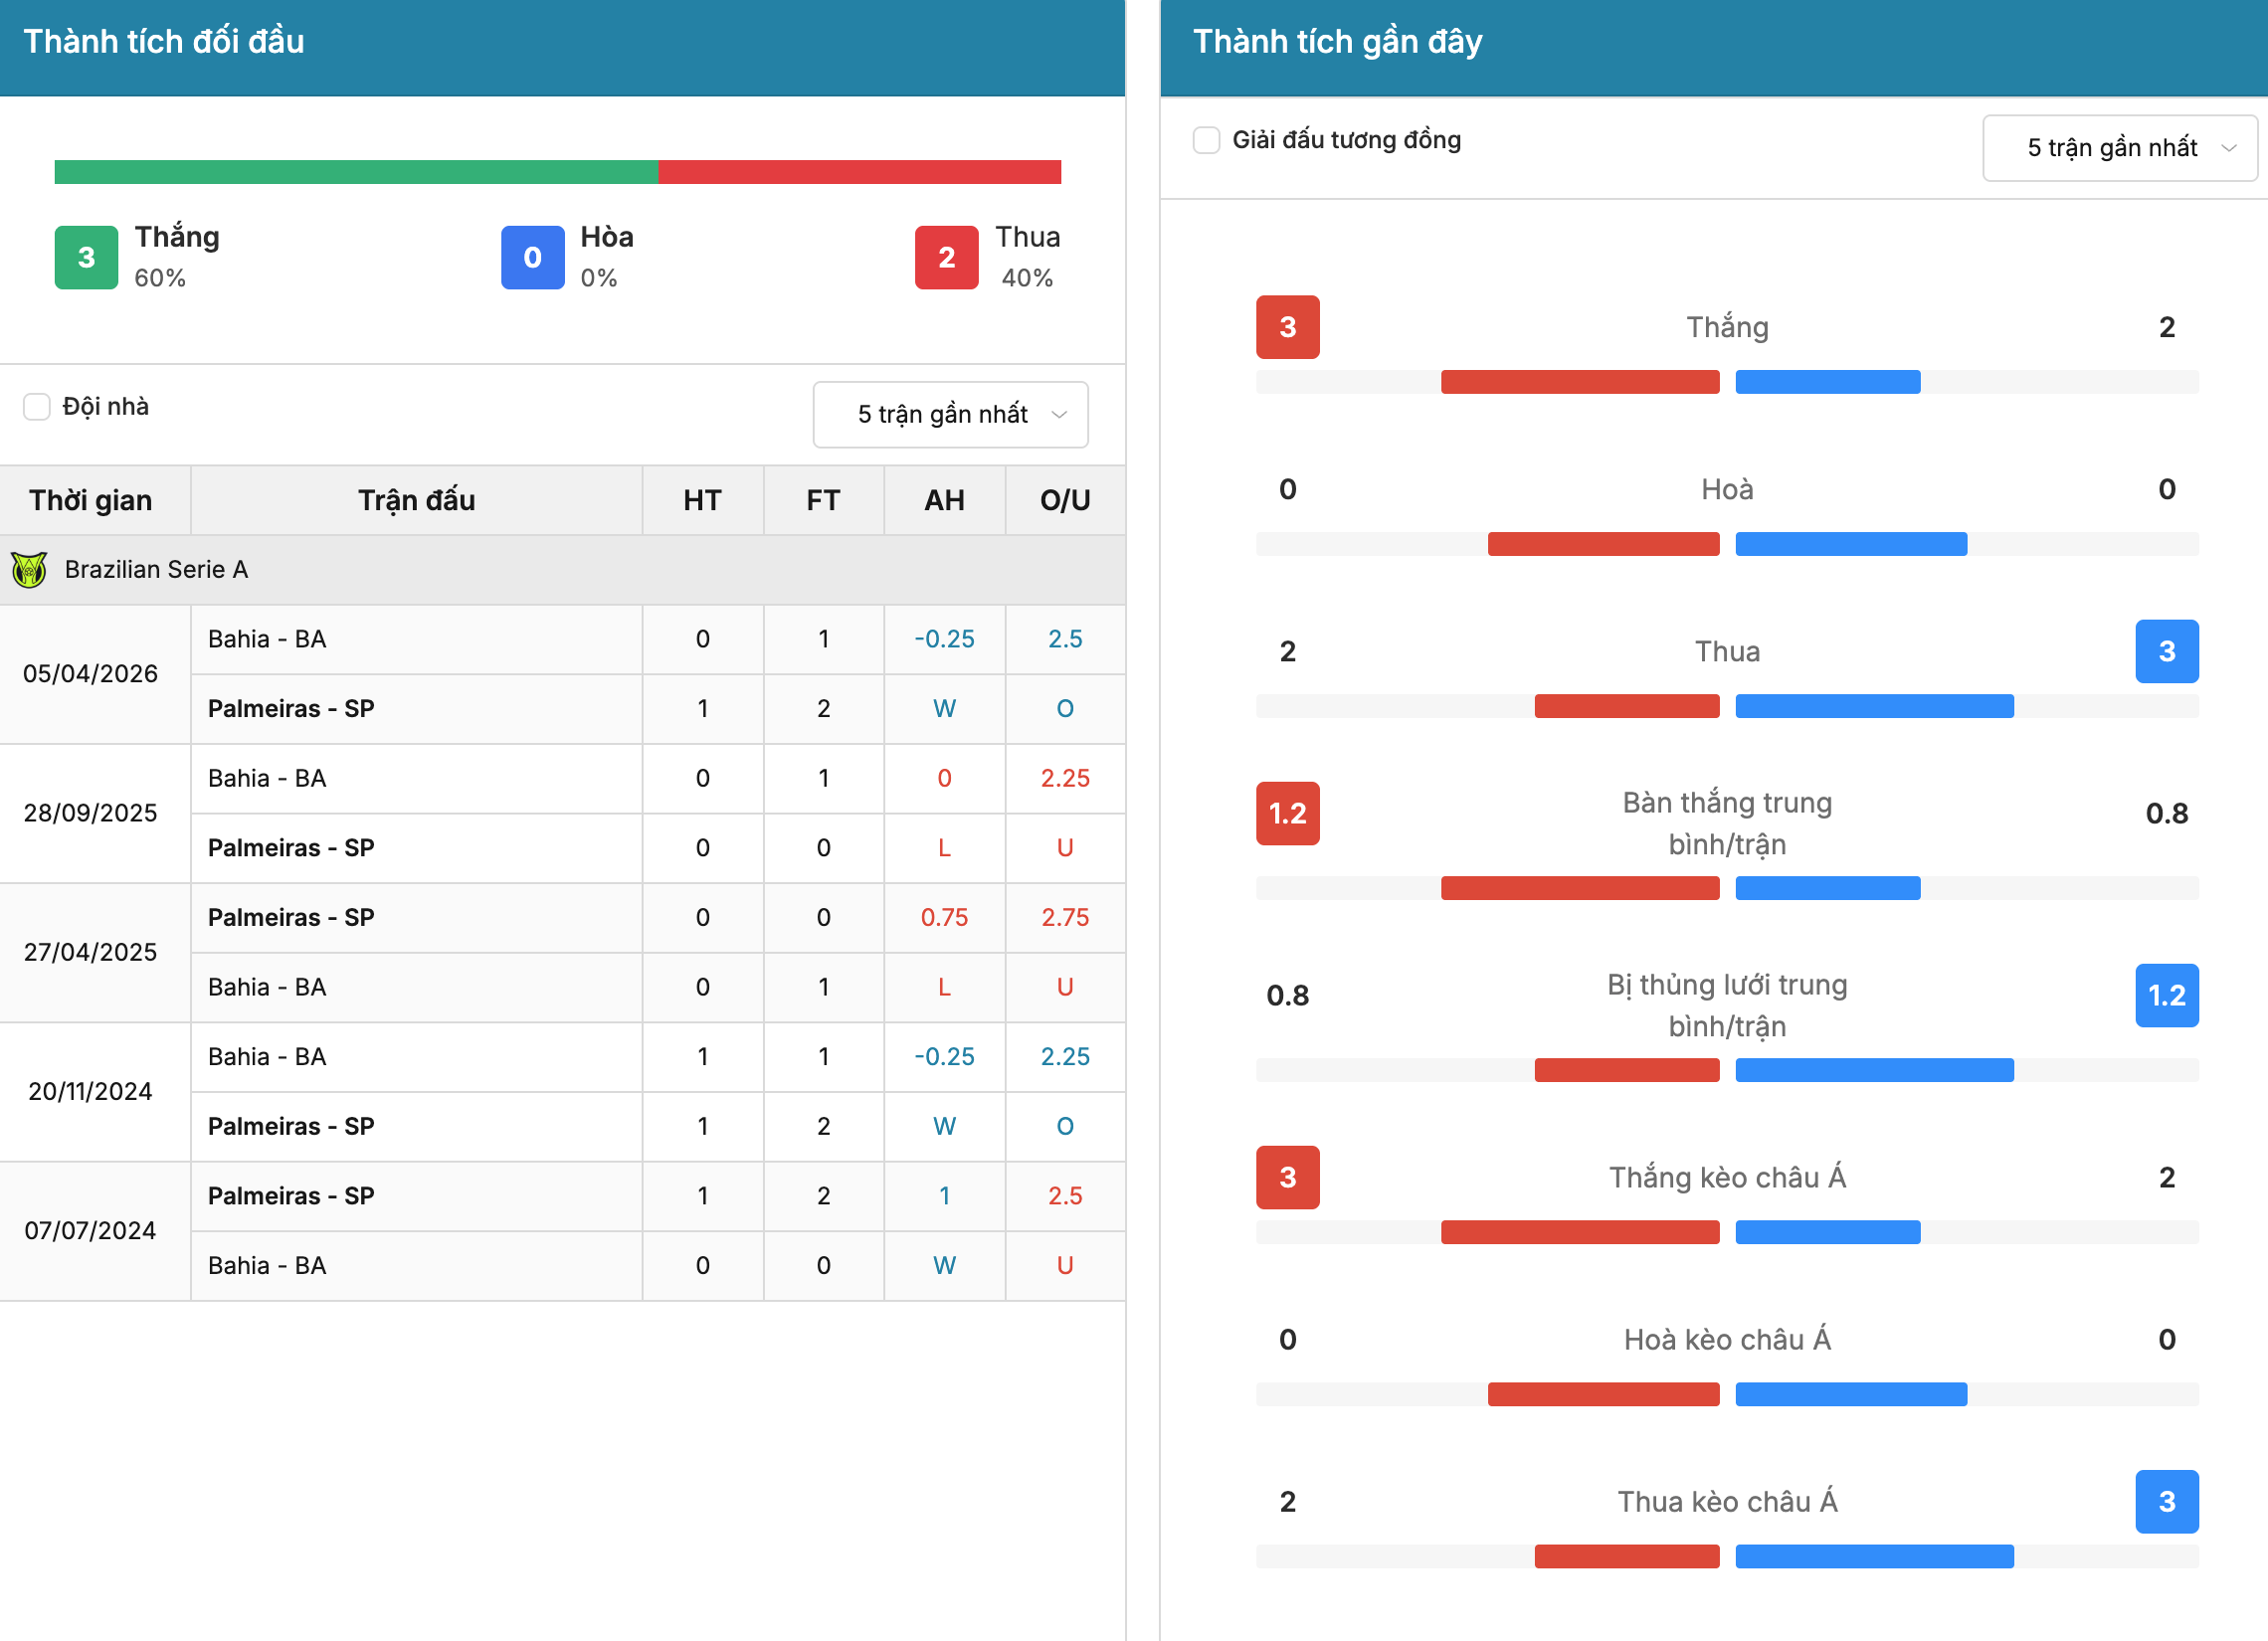Click the Brazilian Serie A league logo

coord(29,570)
